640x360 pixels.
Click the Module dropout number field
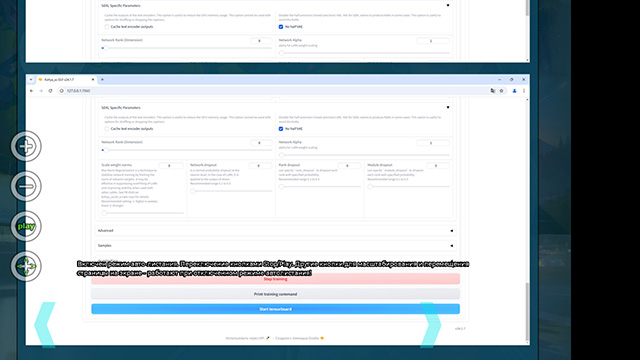click(x=438, y=166)
